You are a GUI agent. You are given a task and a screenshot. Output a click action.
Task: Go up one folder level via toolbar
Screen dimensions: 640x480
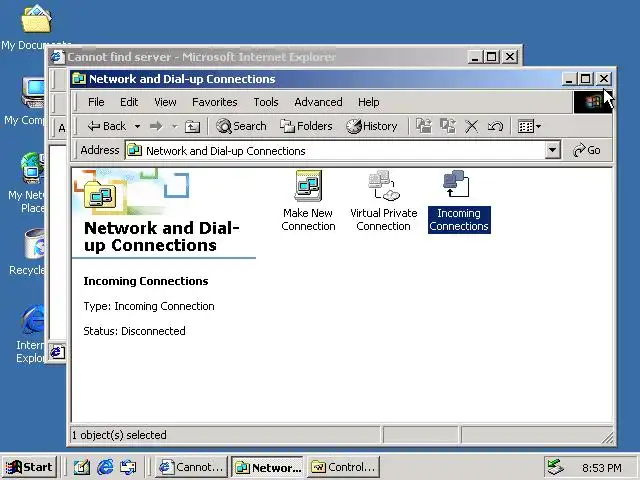pyautogui.click(x=192, y=127)
